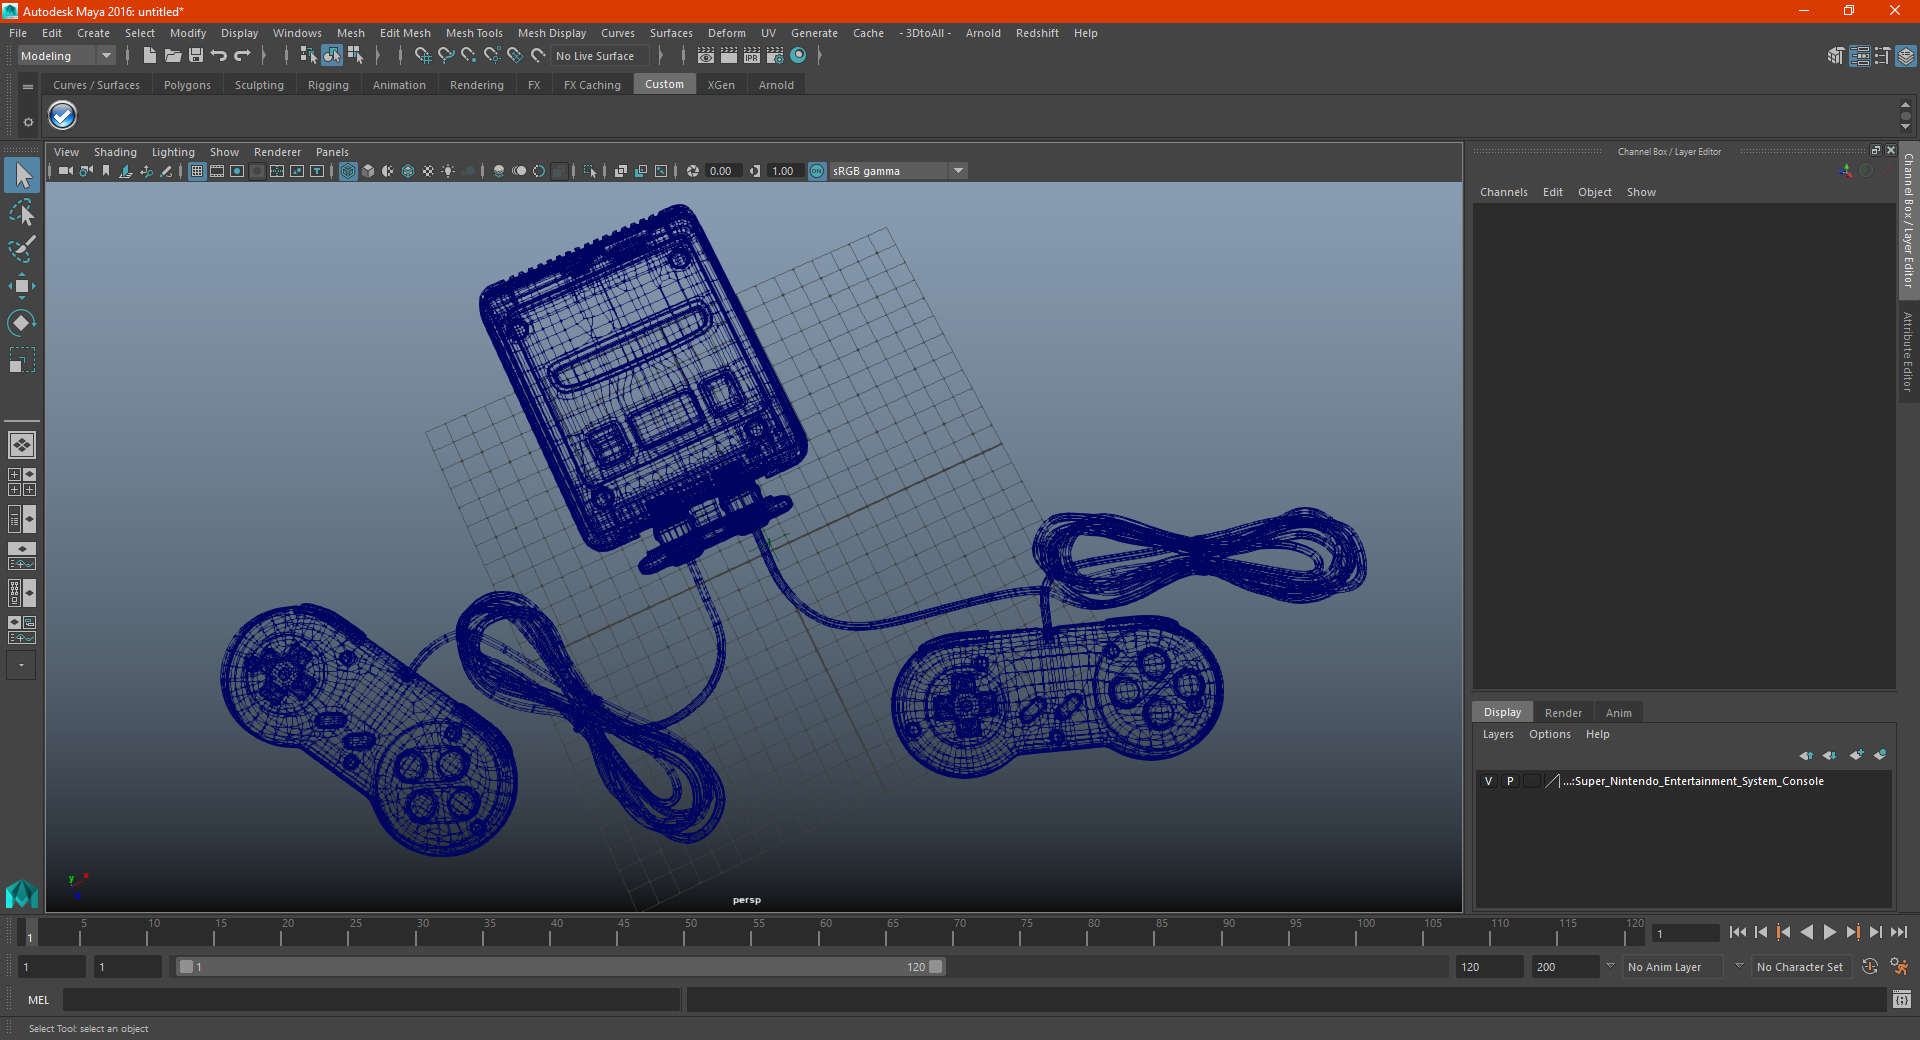Viewport: 1920px width, 1040px height.
Task: Switch to the Rigging shelf tab
Action: pos(328,85)
